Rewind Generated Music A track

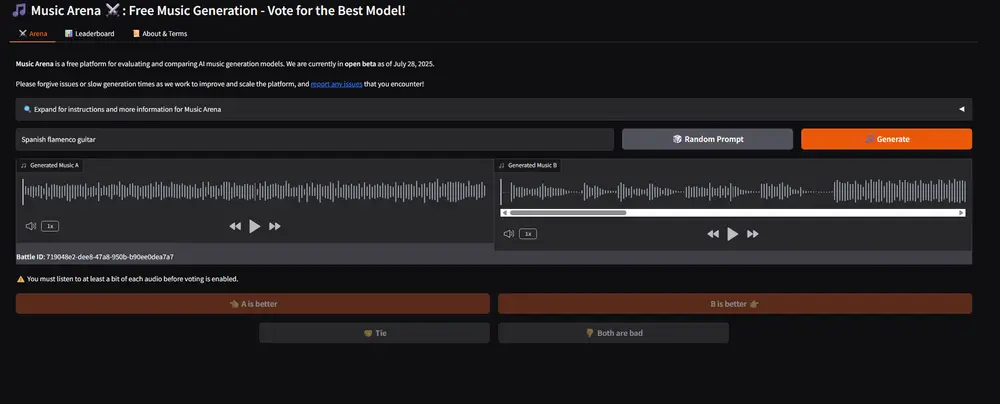[235, 226]
